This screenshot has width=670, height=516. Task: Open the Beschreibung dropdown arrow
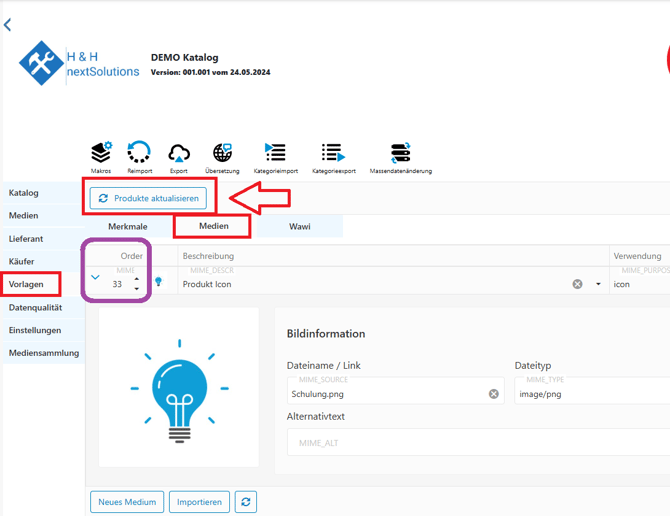[x=598, y=284]
